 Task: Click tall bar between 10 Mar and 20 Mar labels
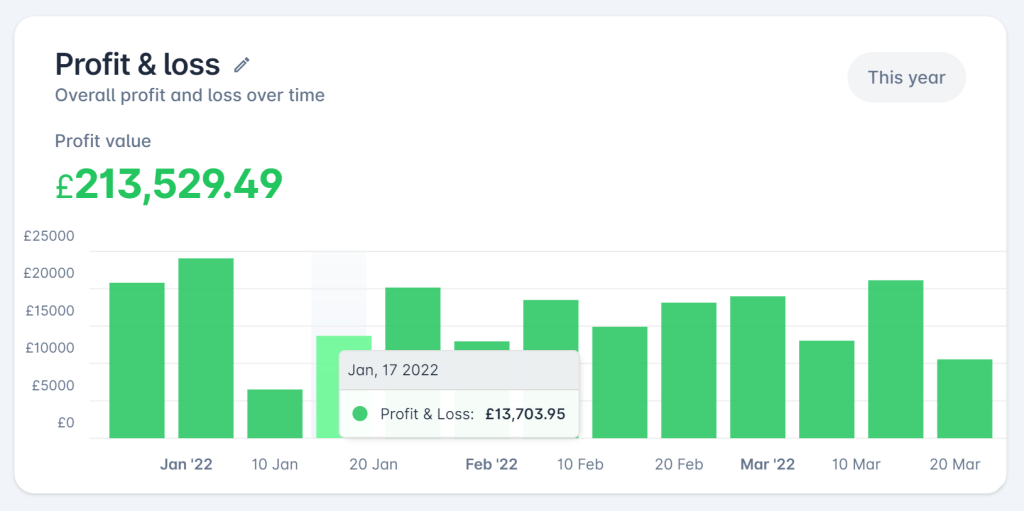coord(895,359)
